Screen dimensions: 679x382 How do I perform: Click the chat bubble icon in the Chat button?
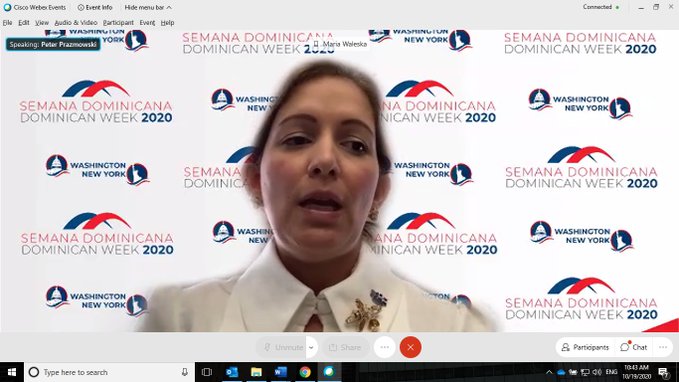pyautogui.click(x=624, y=347)
